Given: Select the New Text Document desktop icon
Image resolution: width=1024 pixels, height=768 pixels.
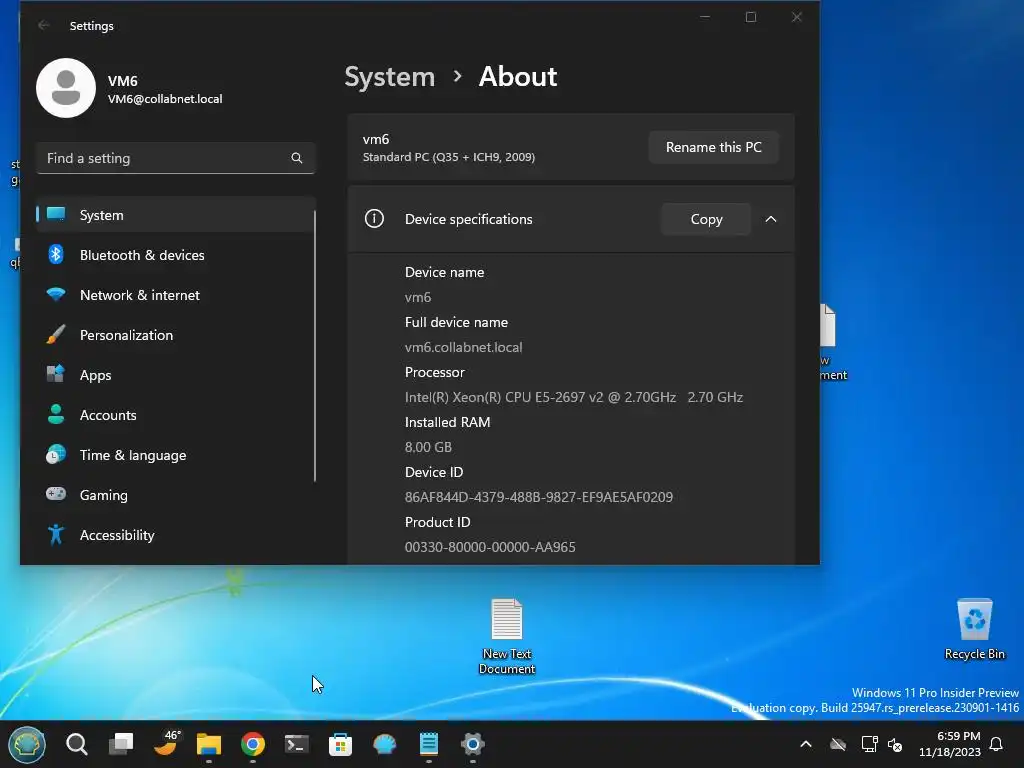Looking at the screenshot, I should 507,636.
